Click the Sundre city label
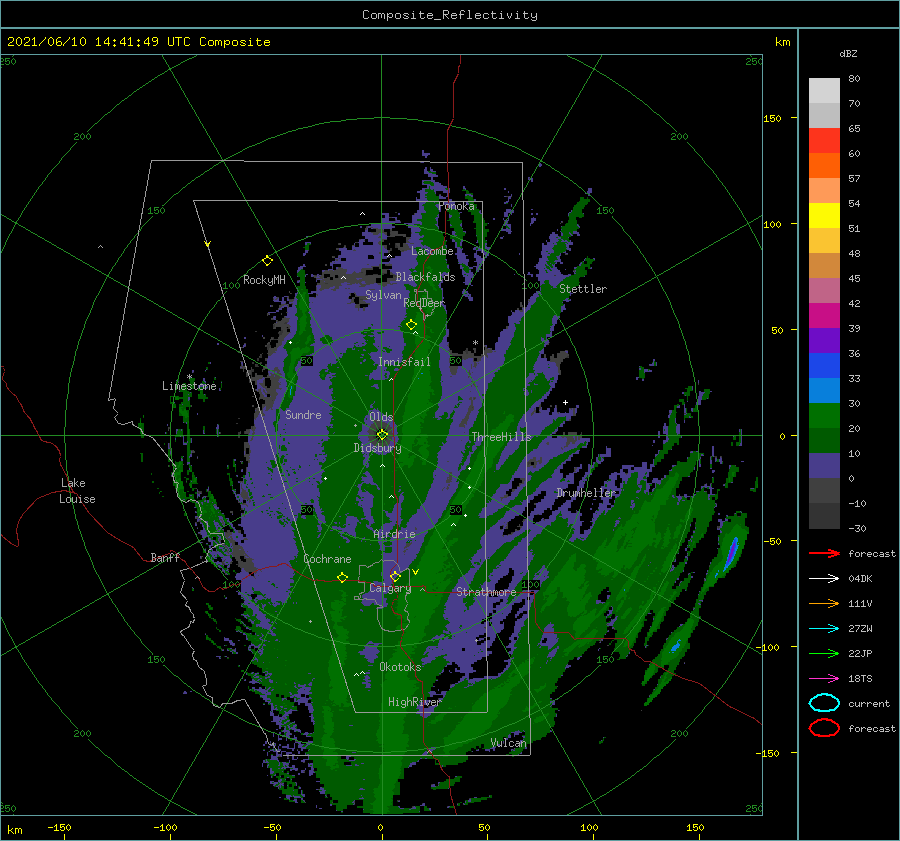Screen dimensions: 900x841 point(303,414)
